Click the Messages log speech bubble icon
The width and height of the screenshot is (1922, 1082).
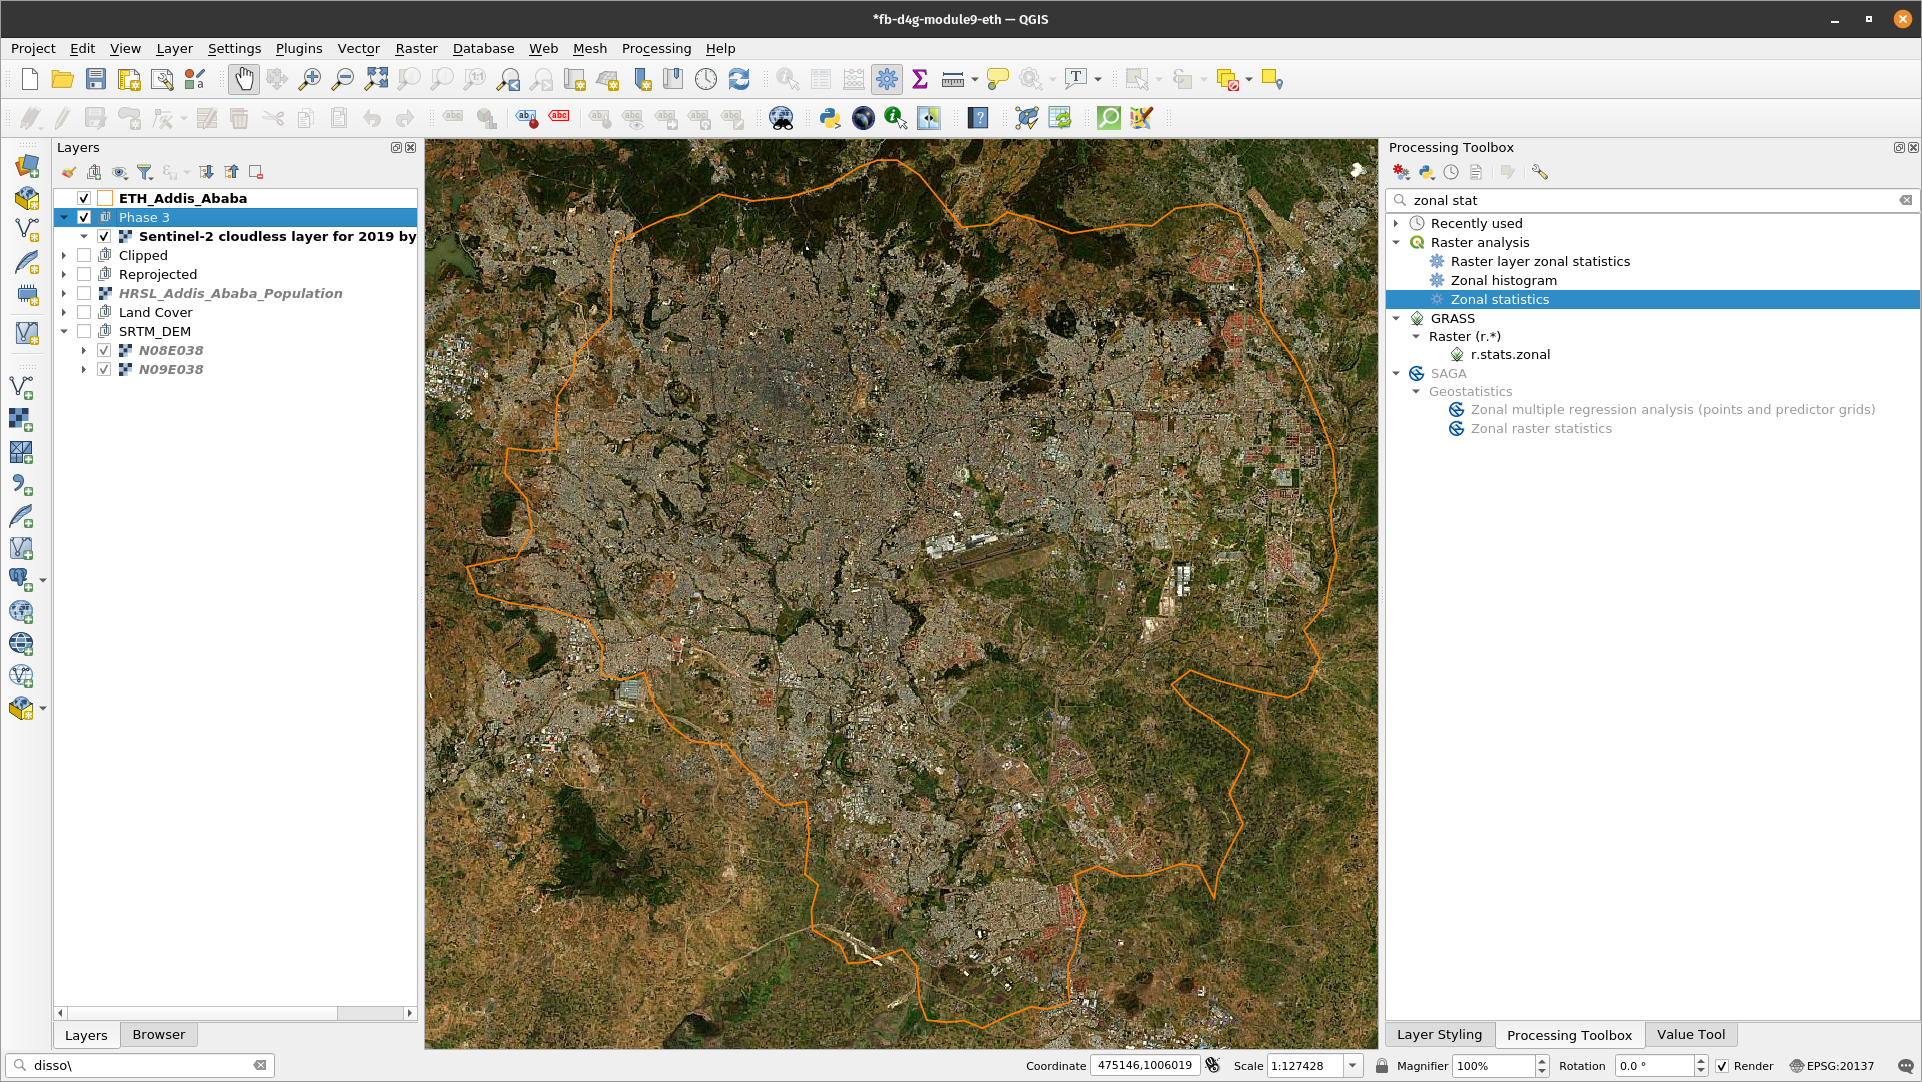pos(1905,1066)
